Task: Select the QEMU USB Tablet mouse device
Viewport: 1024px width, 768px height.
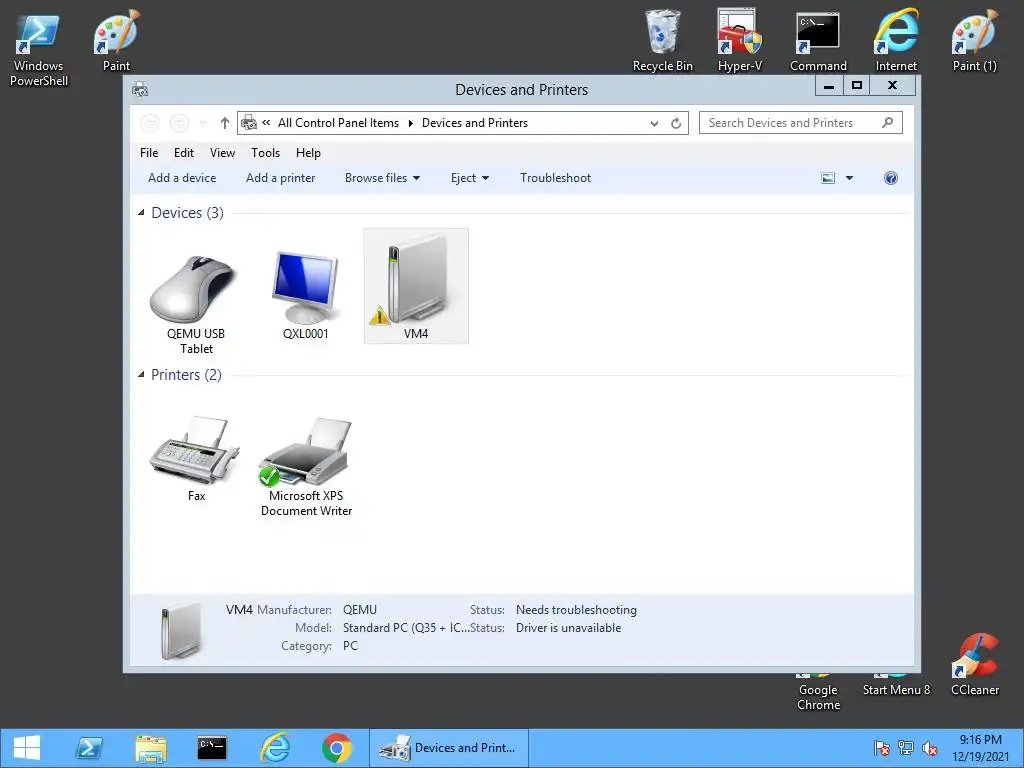Action: coord(195,304)
